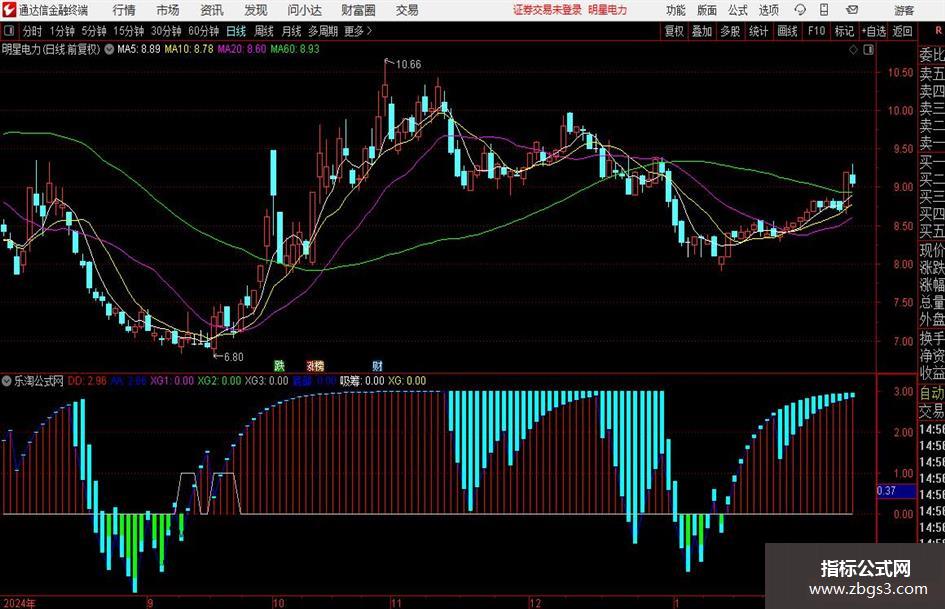Click the 统计 statistics button
Viewport: 945px width, 609px height.
[x=758, y=31]
